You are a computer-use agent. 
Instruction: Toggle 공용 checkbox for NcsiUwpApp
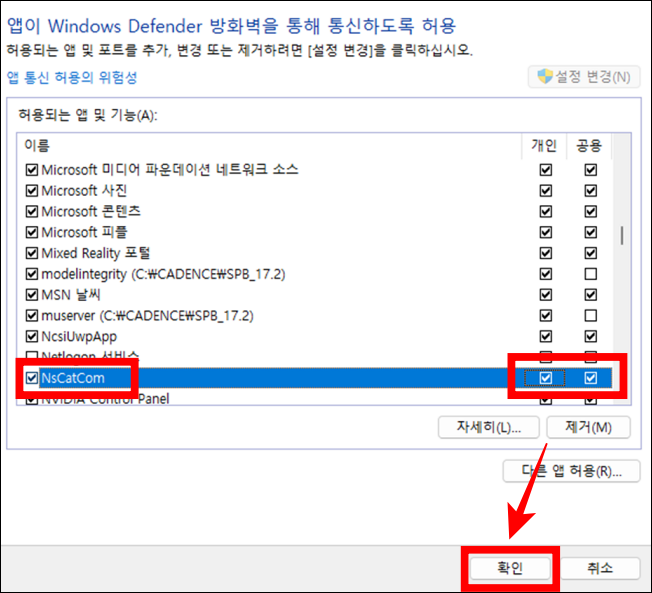coord(591,336)
